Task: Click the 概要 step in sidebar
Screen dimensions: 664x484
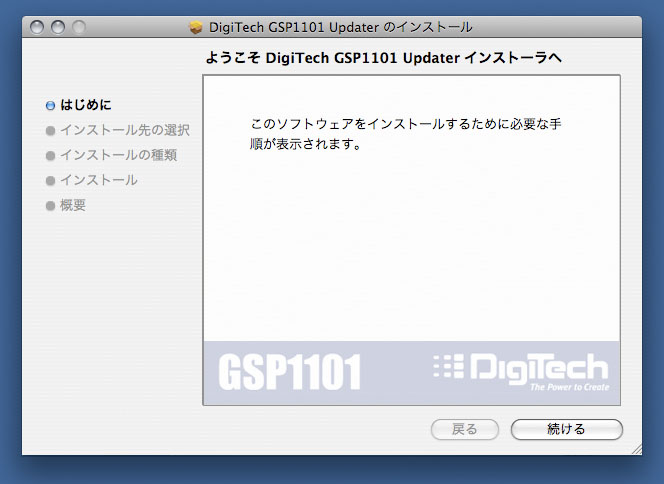Action: pyautogui.click(x=73, y=205)
